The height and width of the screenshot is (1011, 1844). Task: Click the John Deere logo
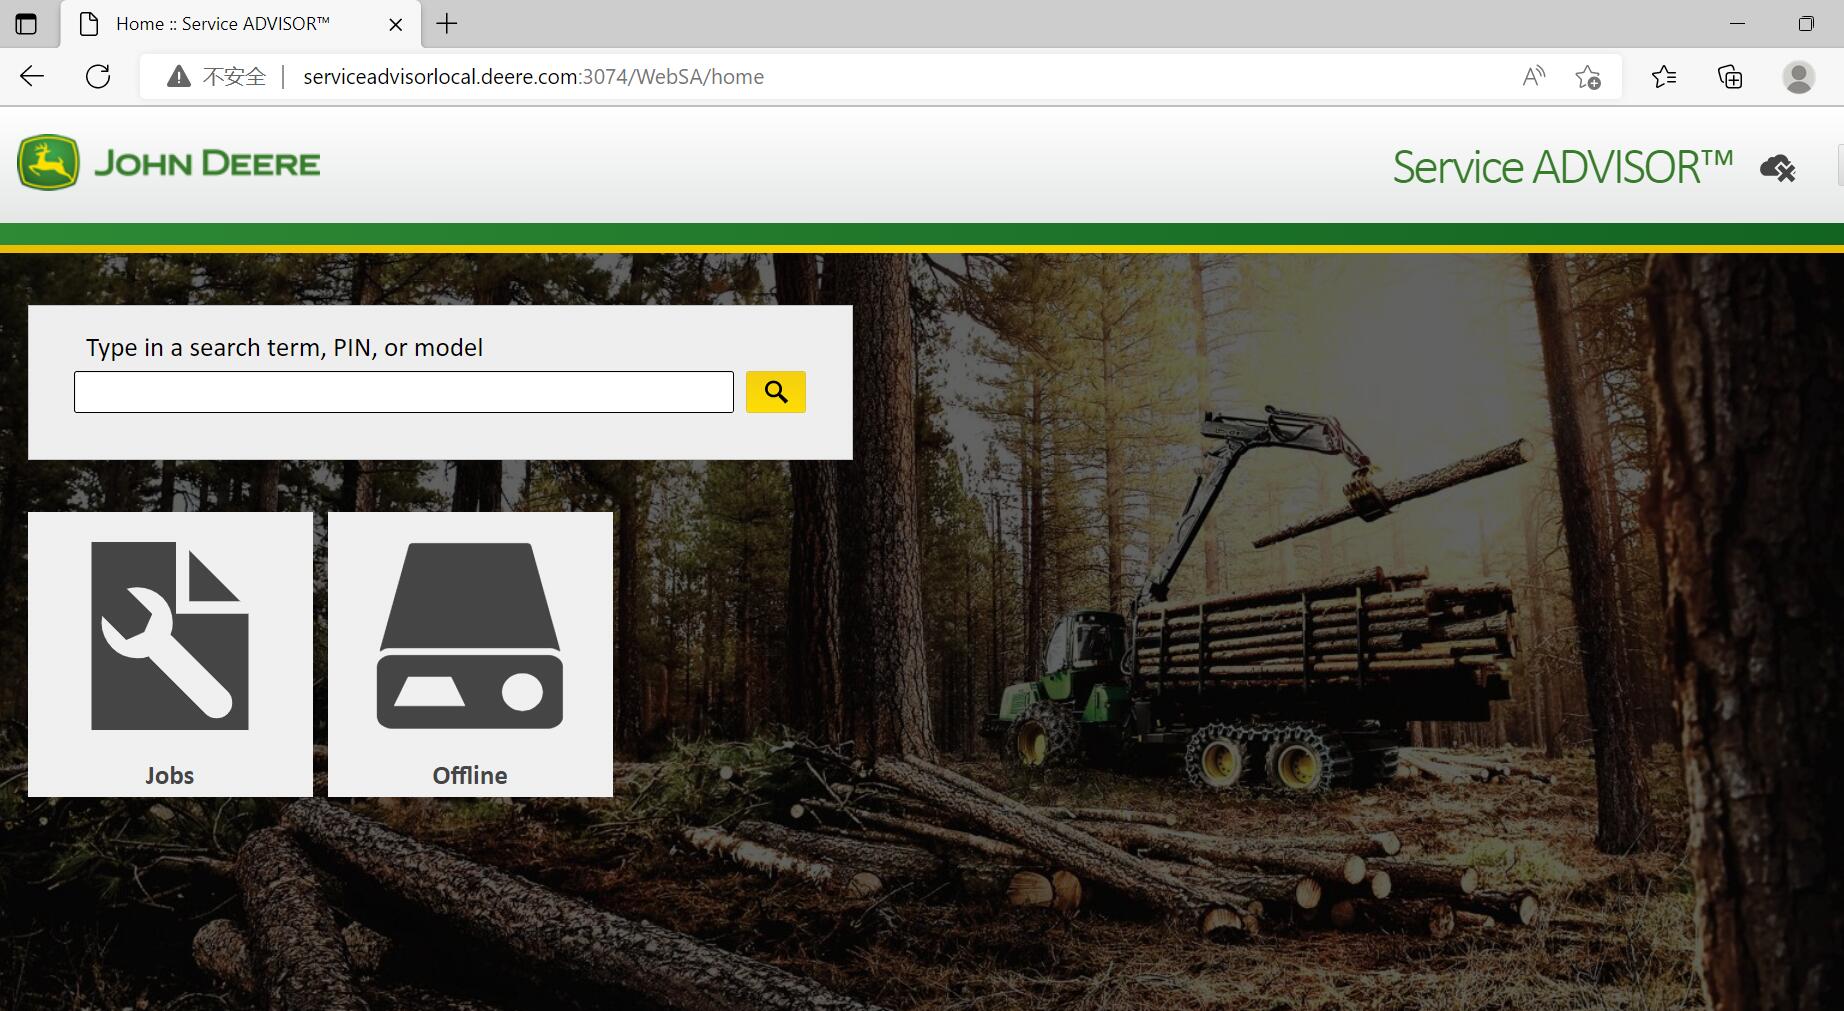168,163
